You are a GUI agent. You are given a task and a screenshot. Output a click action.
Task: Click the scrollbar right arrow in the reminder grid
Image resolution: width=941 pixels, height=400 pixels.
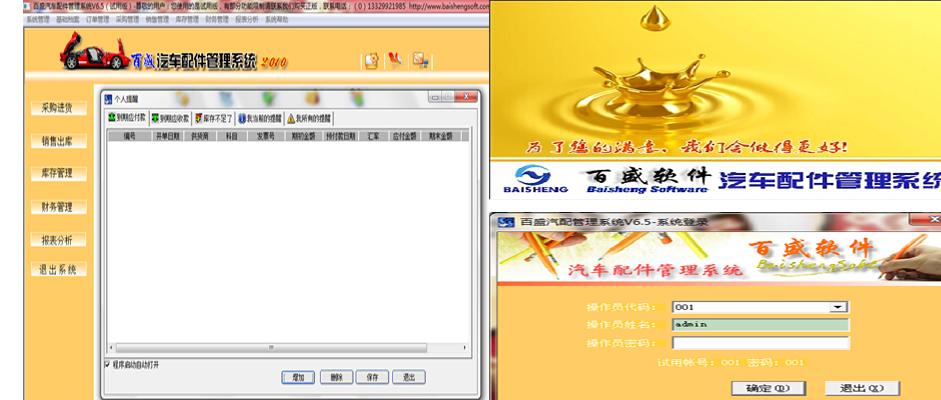pos(464,348)
